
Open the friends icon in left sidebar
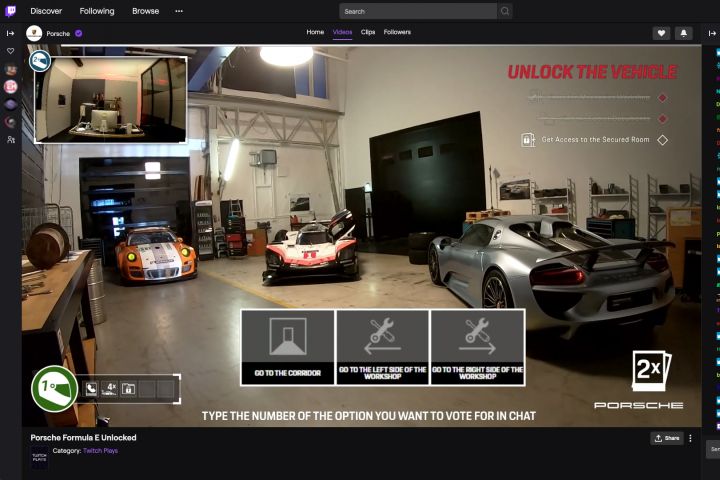(x=10, y=140)
